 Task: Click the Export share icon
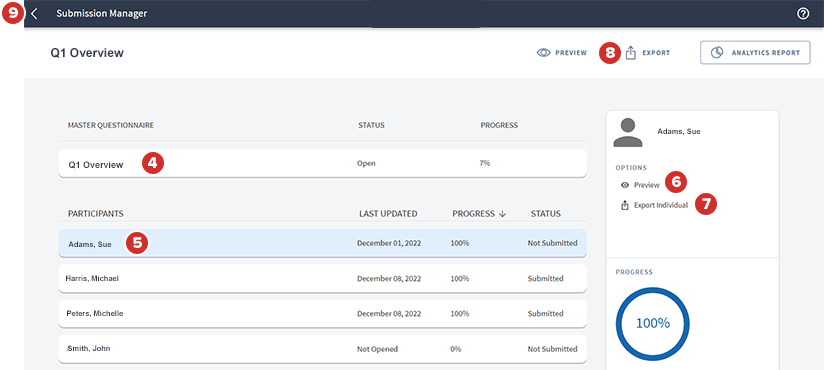(631, 53)
